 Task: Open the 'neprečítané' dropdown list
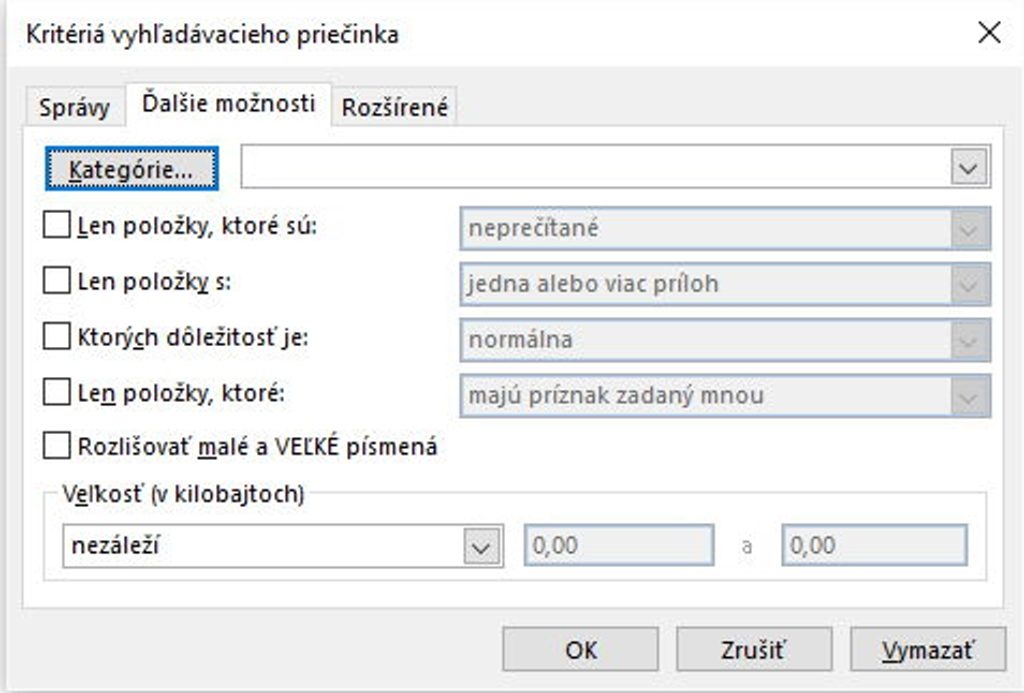point(967,229)
